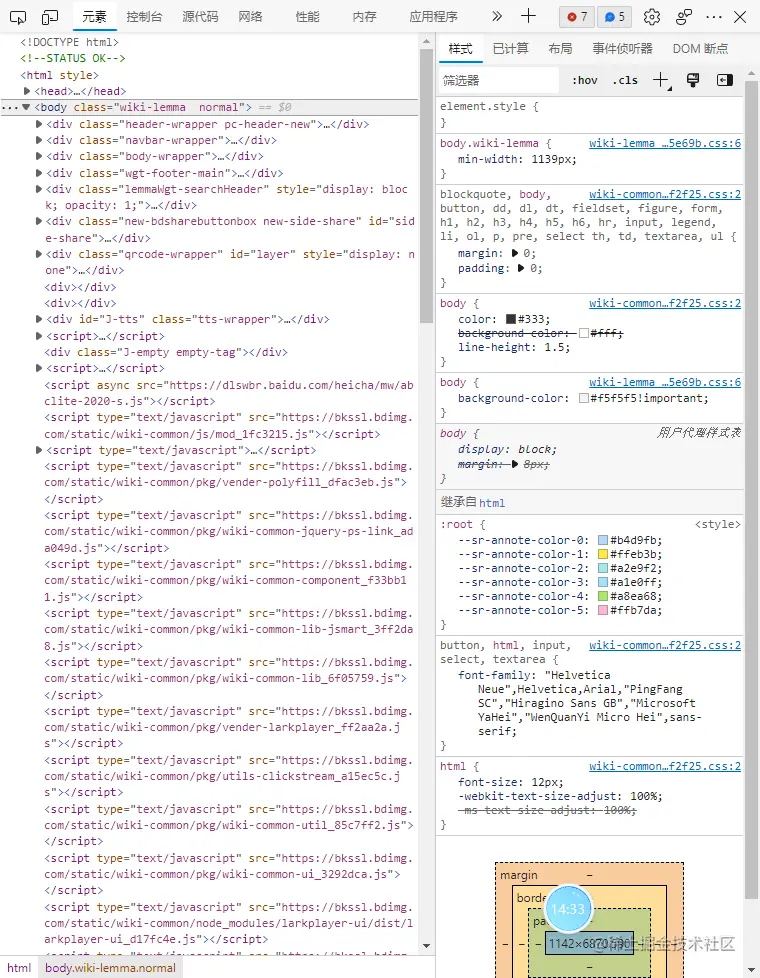Open the 性能 tab
Screen dimensions: 760x978
pos(308,17)
